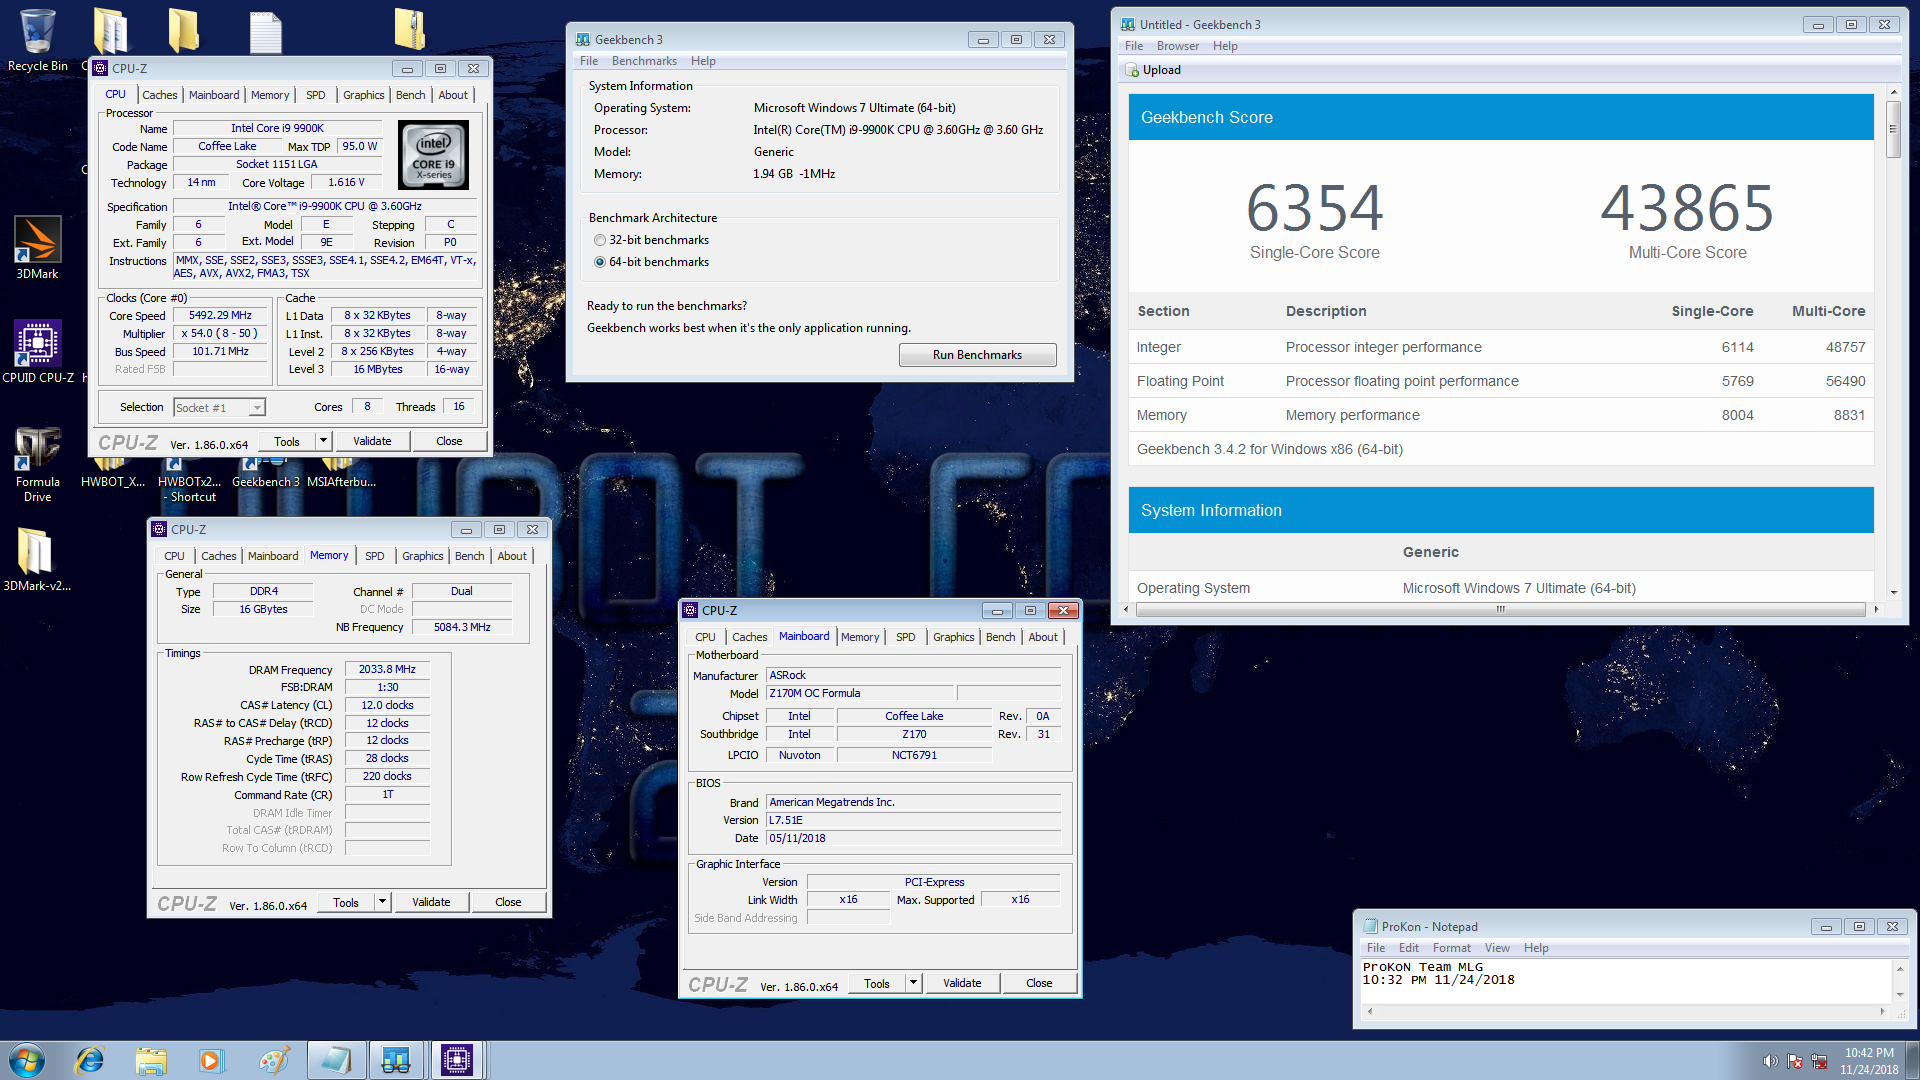The image size is (1920, 1080).
Task: Open the Recycle Bin desktop icon
Action: 38,40
